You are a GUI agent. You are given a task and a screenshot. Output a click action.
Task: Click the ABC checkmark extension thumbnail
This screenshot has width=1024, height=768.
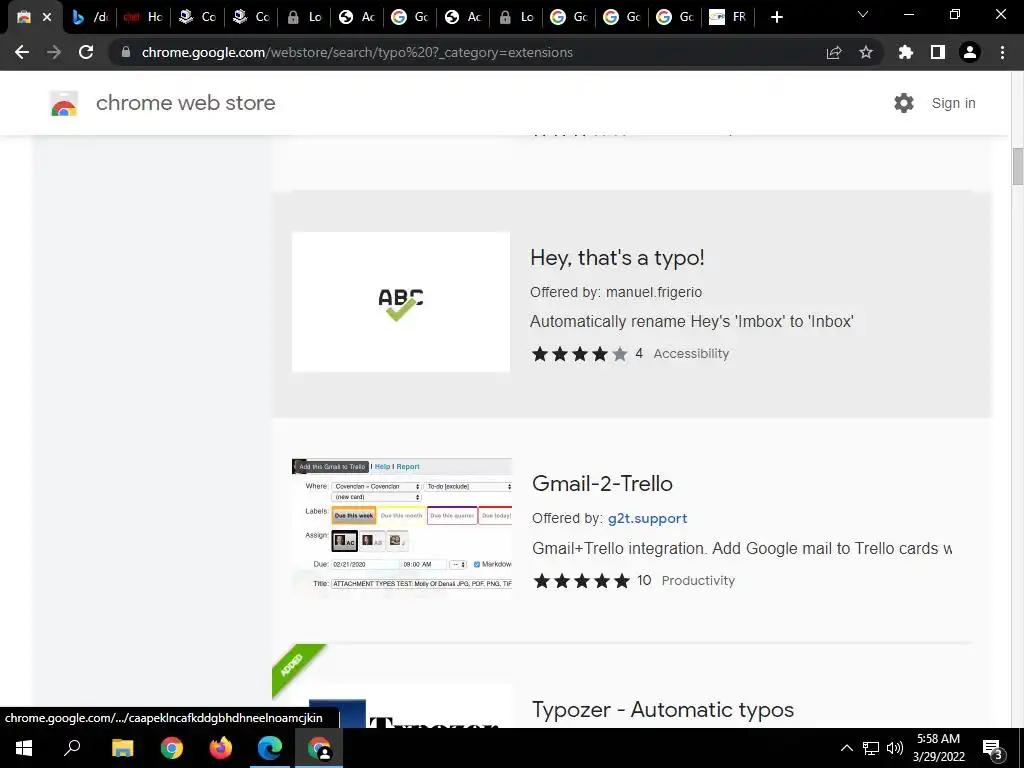(401, 302)
